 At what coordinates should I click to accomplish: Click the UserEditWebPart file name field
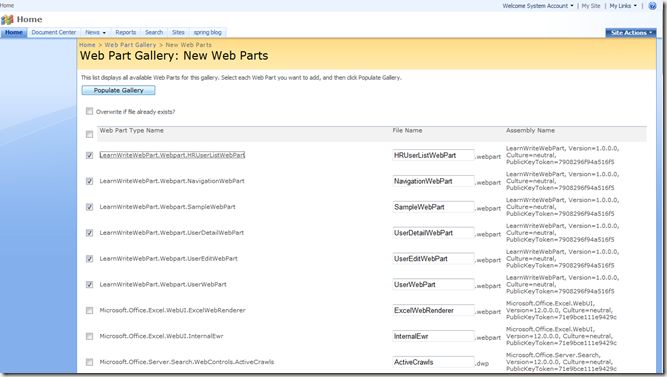pyautogui.click(x=433, y=259)
